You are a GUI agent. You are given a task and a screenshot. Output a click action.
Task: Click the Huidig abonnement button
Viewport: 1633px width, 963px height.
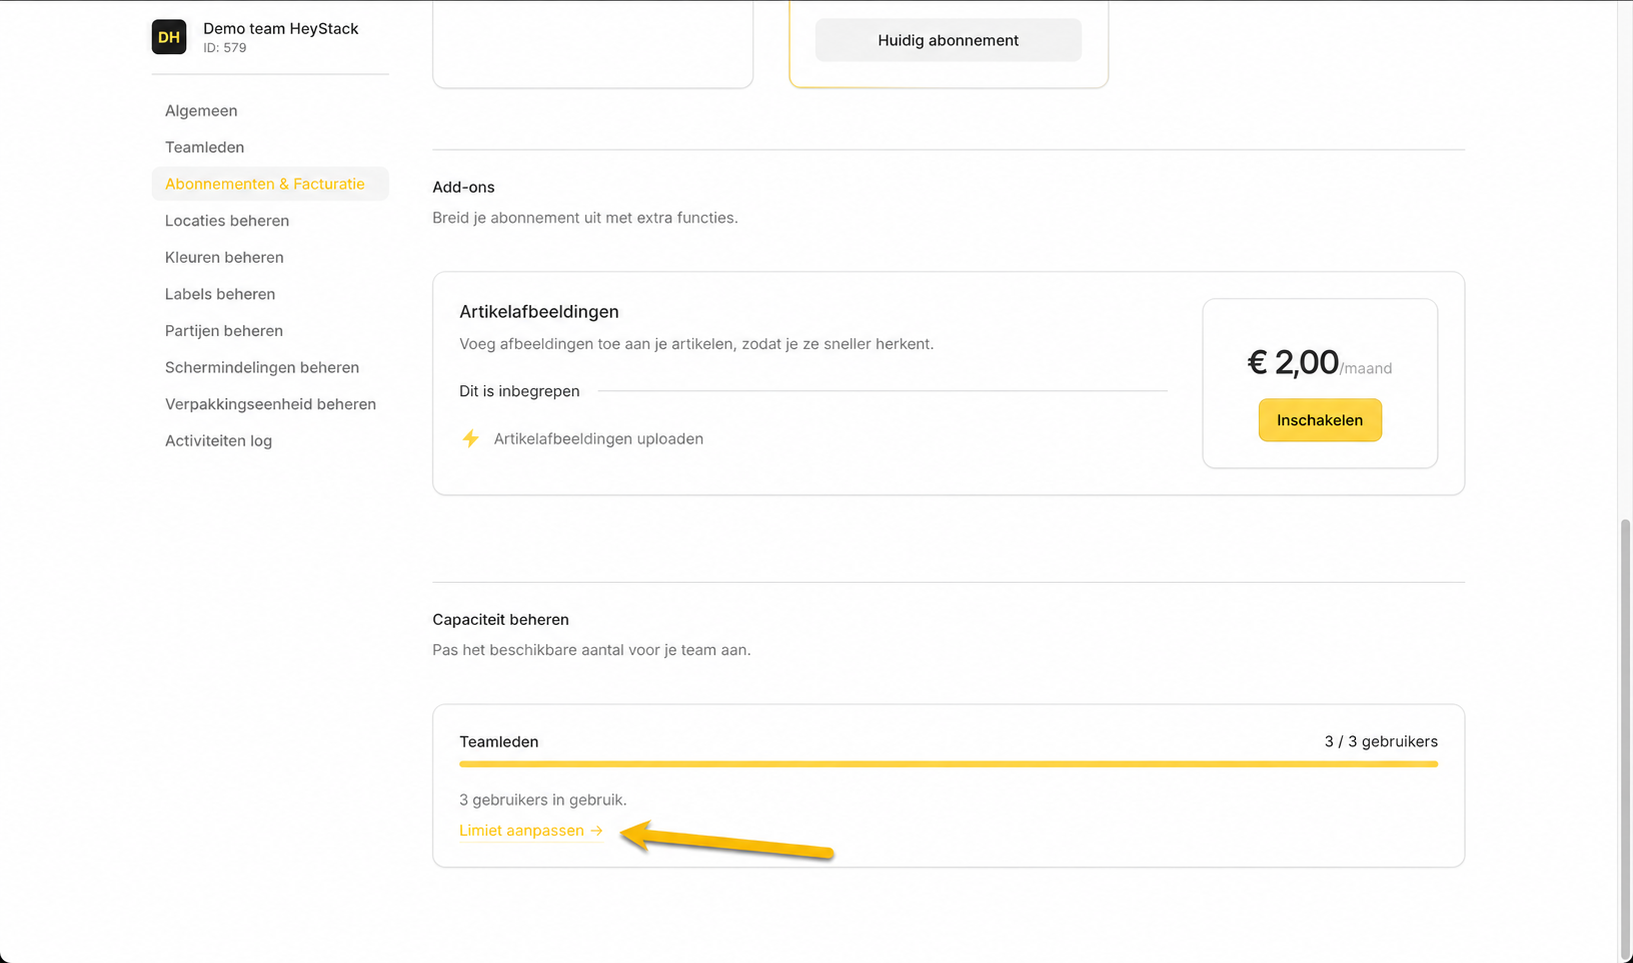pos(948,40)
